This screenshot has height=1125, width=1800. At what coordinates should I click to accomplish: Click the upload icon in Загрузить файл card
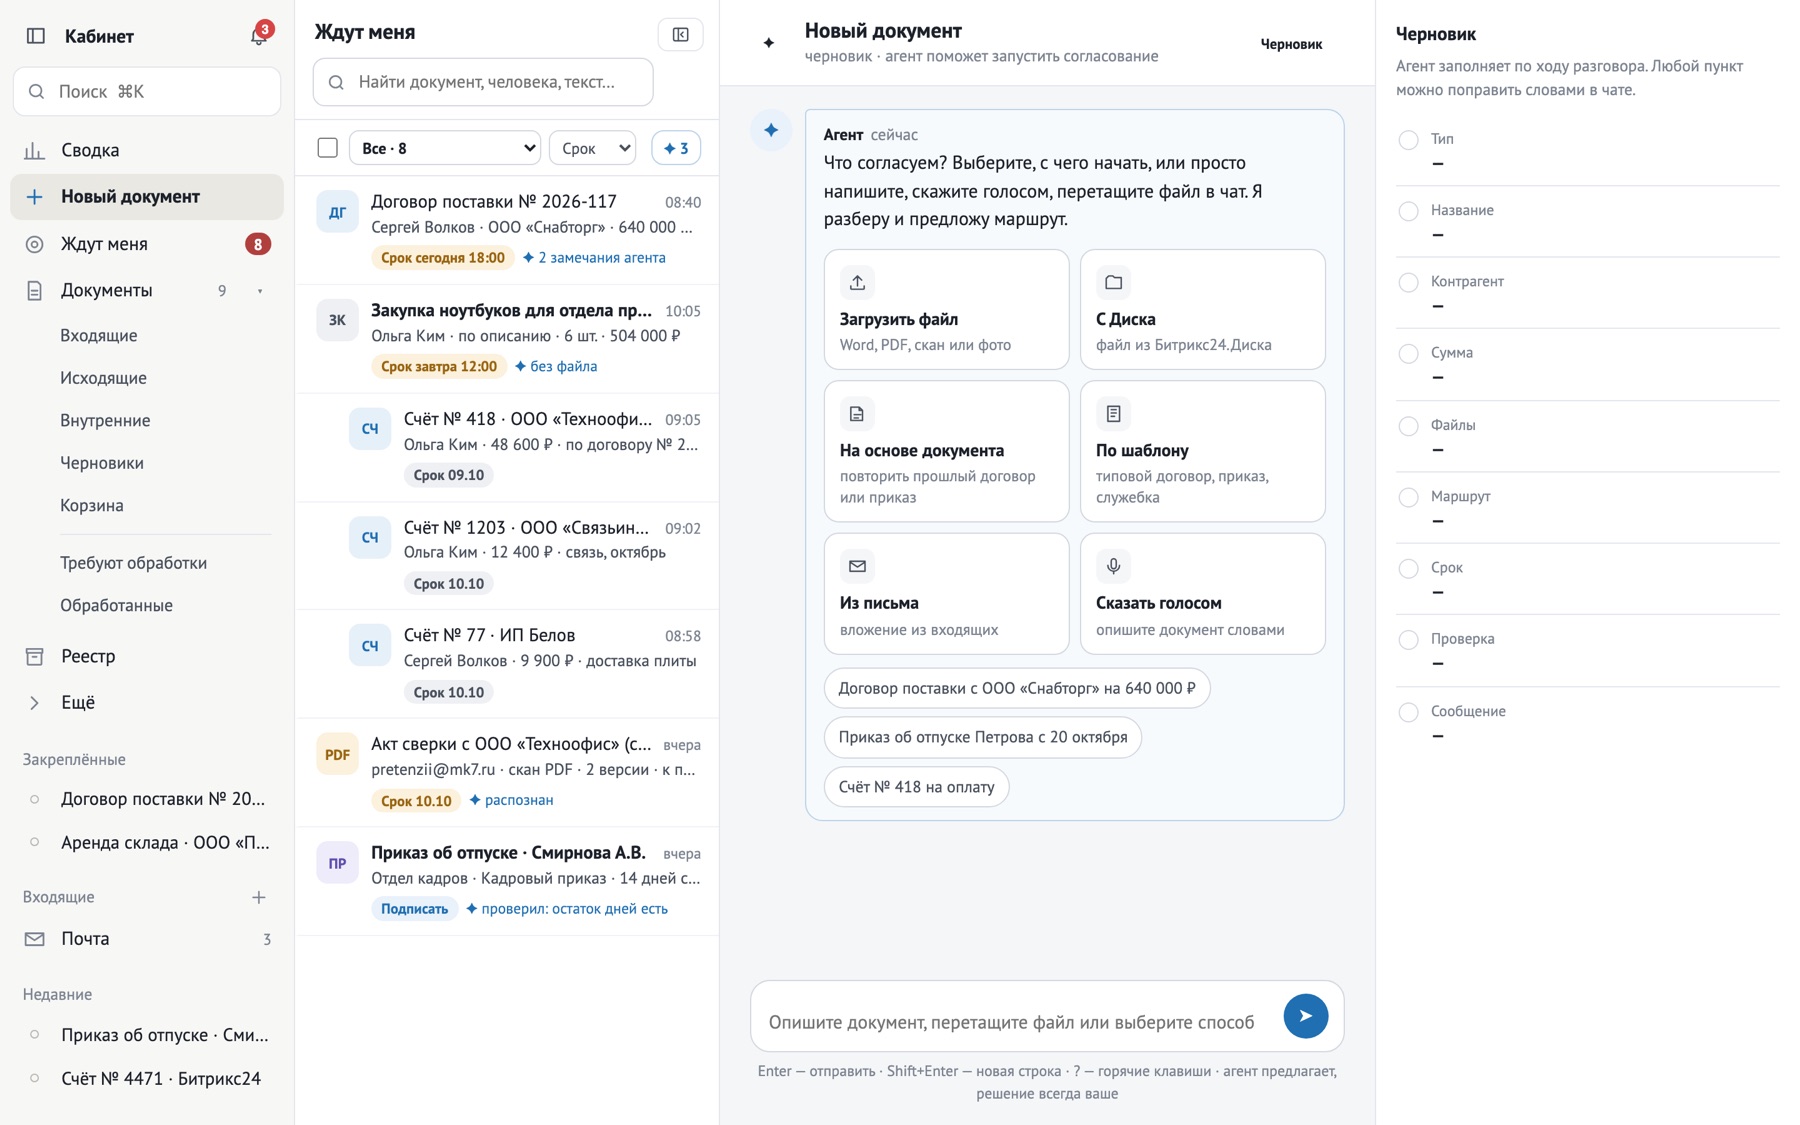[857, 283]
